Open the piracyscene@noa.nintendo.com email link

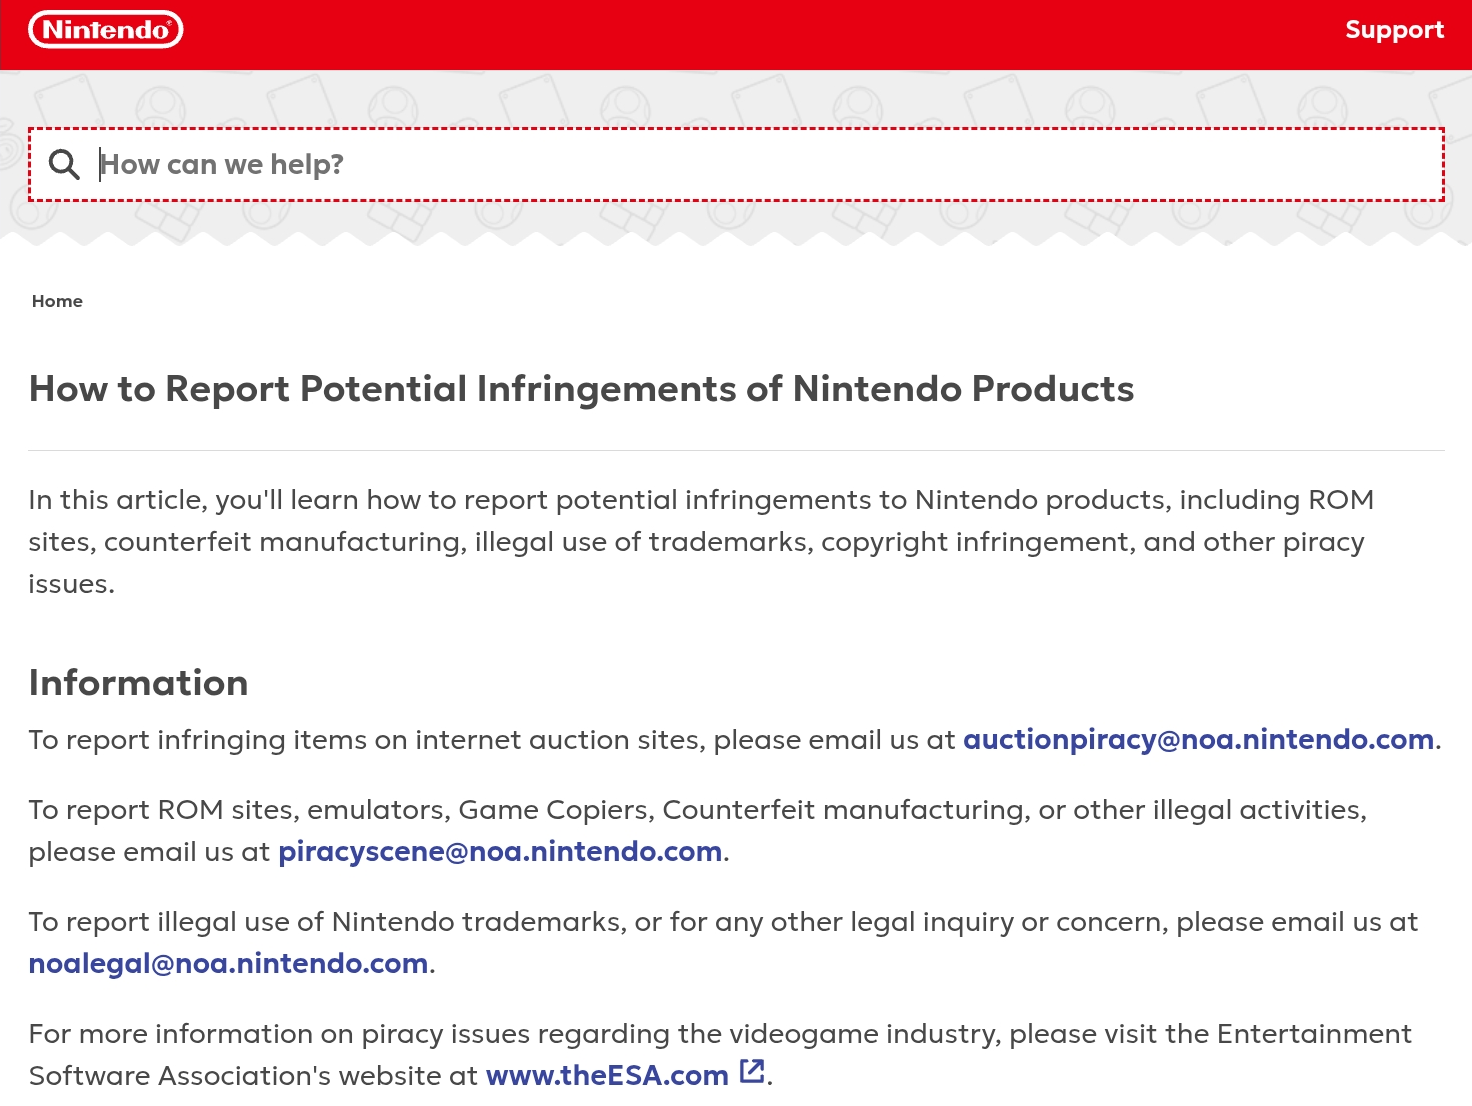(500, 852)
